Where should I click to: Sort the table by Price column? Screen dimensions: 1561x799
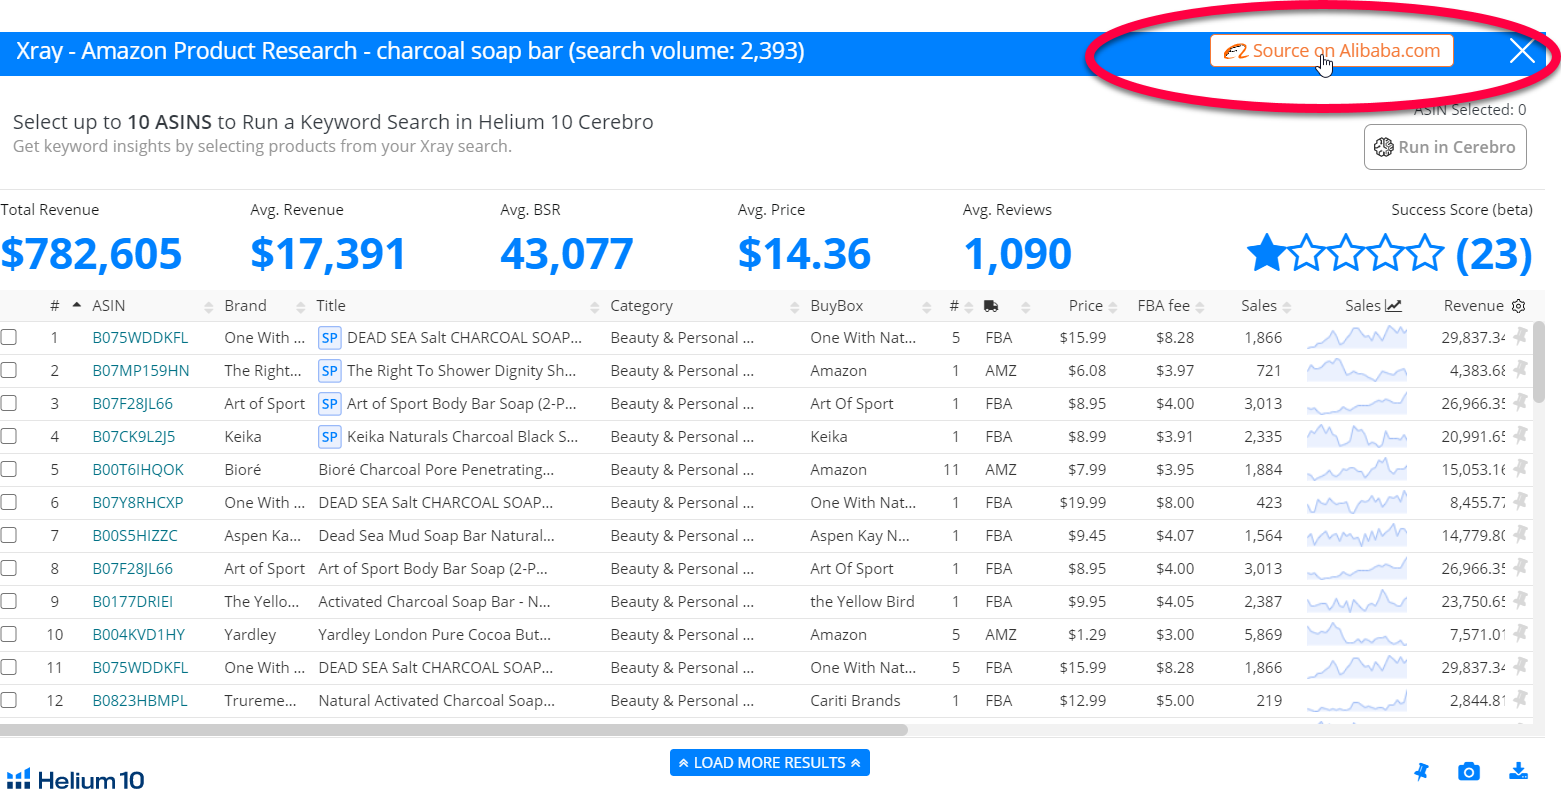coord(1086,306)
